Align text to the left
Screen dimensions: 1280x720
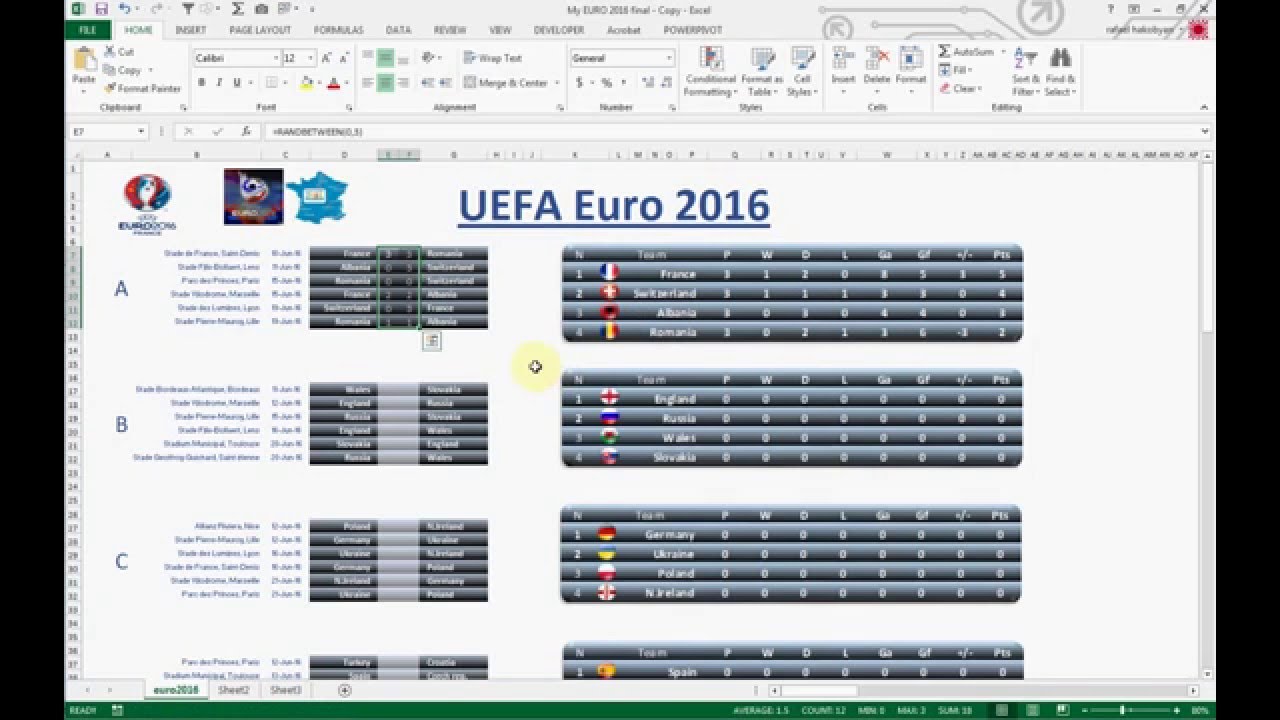367,83
